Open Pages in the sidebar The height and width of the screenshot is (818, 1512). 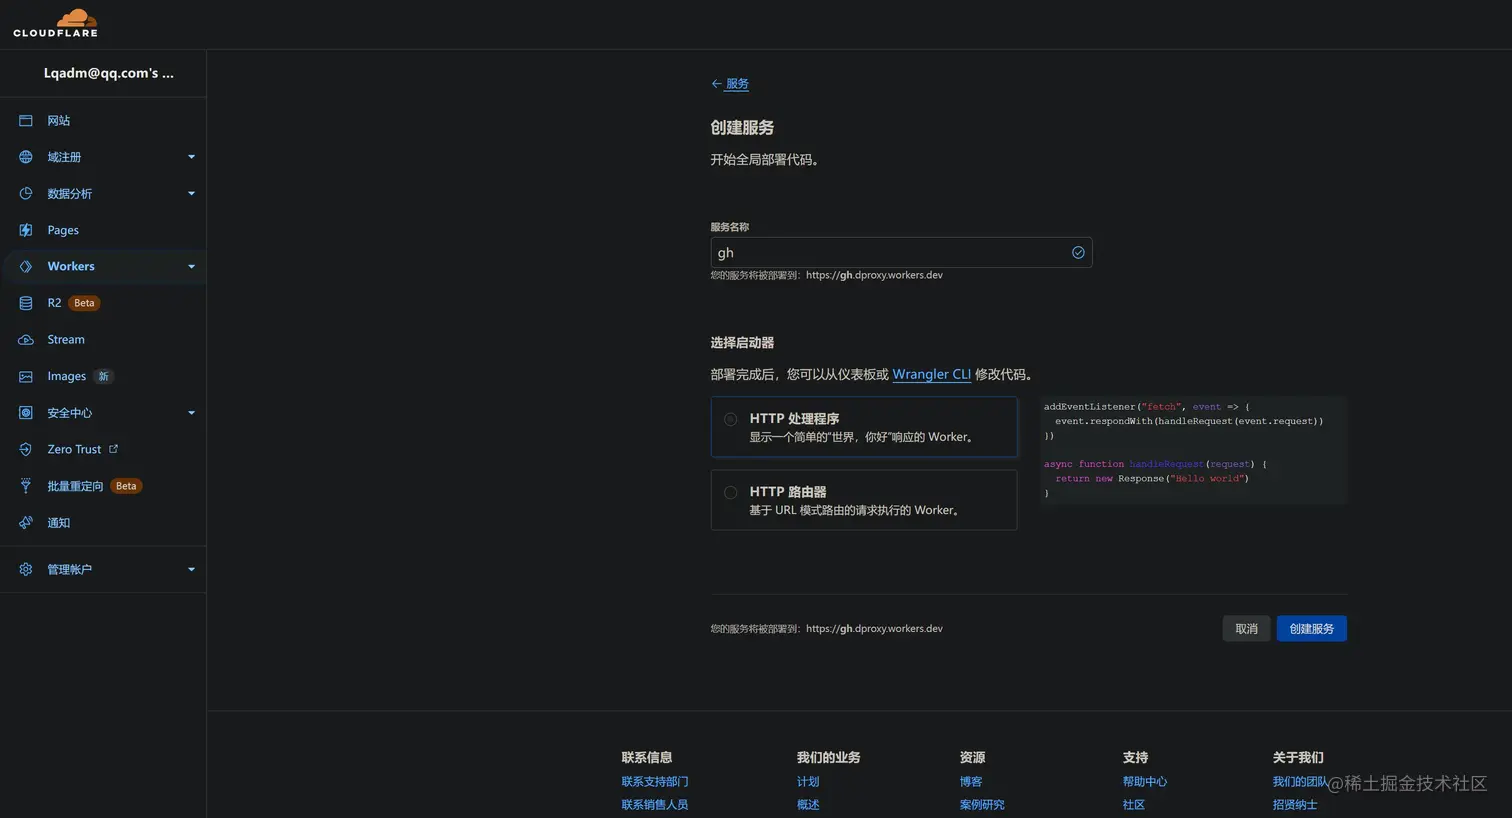point(63,230)
